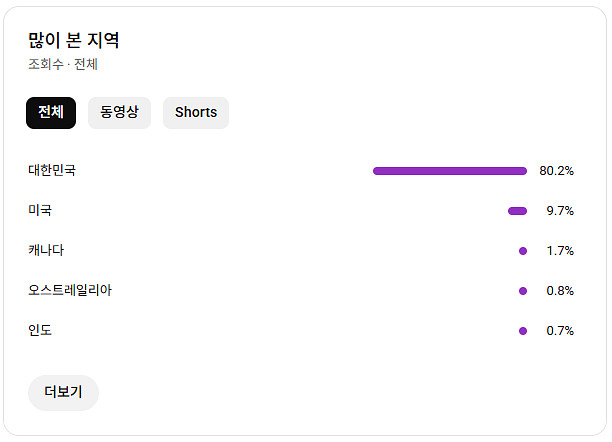The image size is (612, 442).
Task: Click the 1.7% value
Action: [x=560, y=251]
